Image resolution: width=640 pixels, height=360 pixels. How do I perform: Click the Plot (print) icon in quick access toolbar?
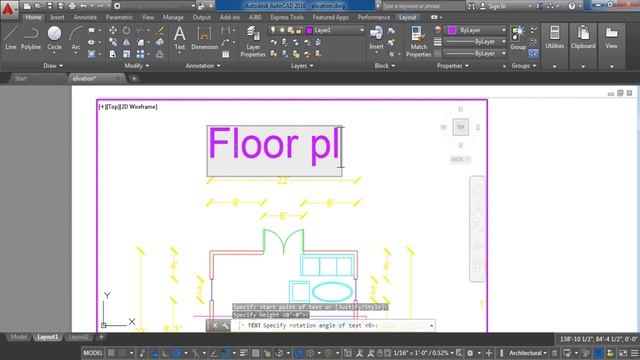pos(72,6)
